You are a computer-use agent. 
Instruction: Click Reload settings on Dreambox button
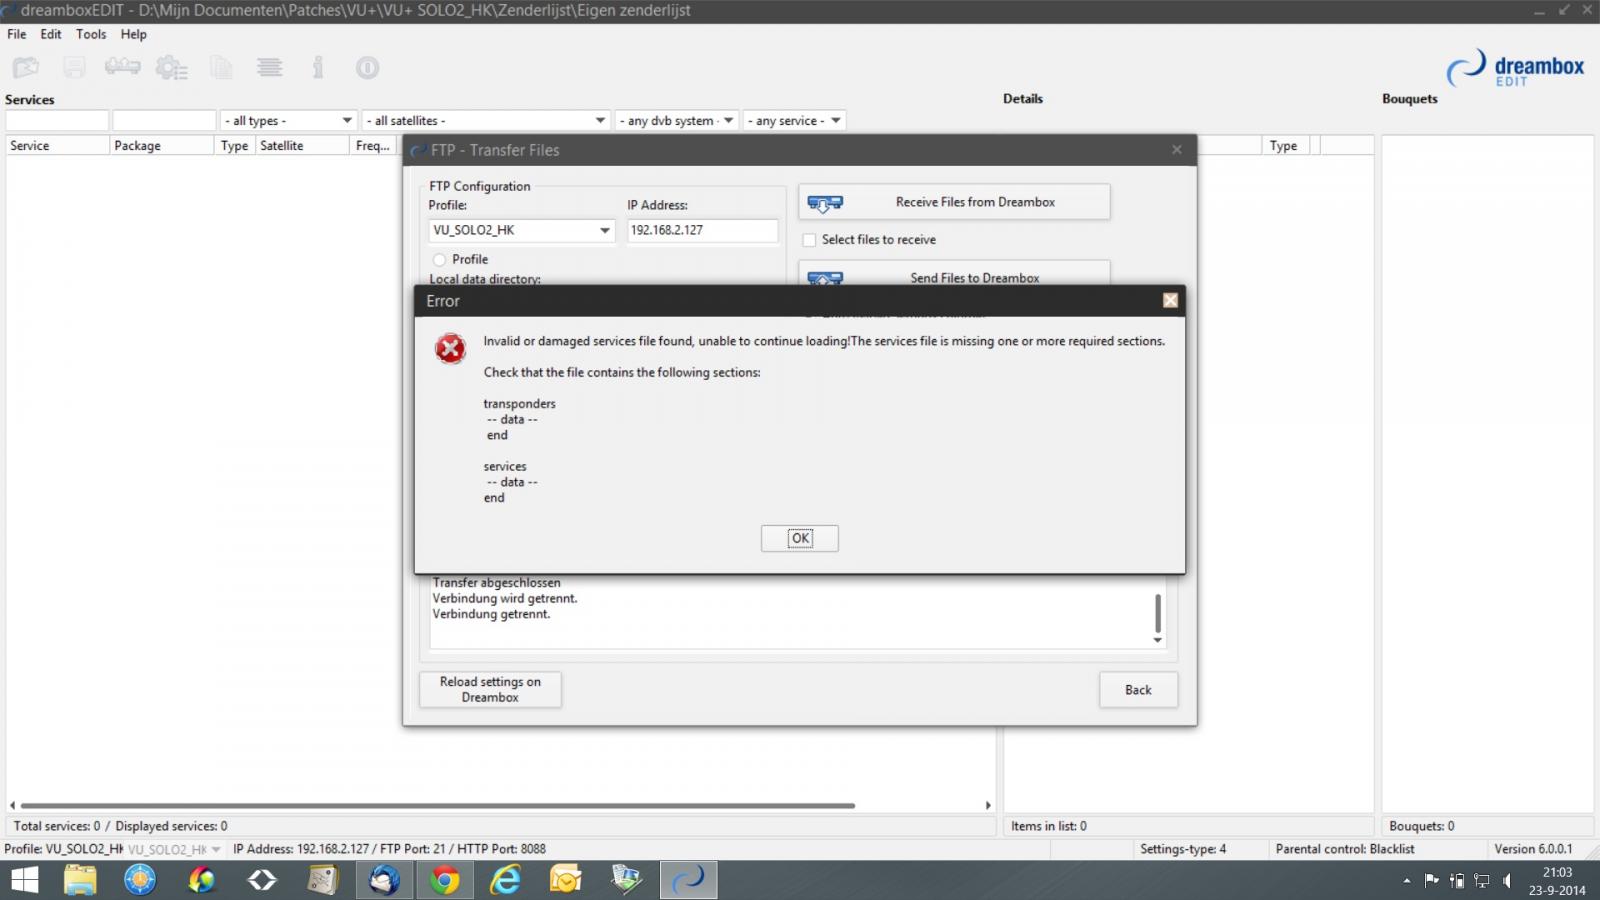tap(490, 689)
